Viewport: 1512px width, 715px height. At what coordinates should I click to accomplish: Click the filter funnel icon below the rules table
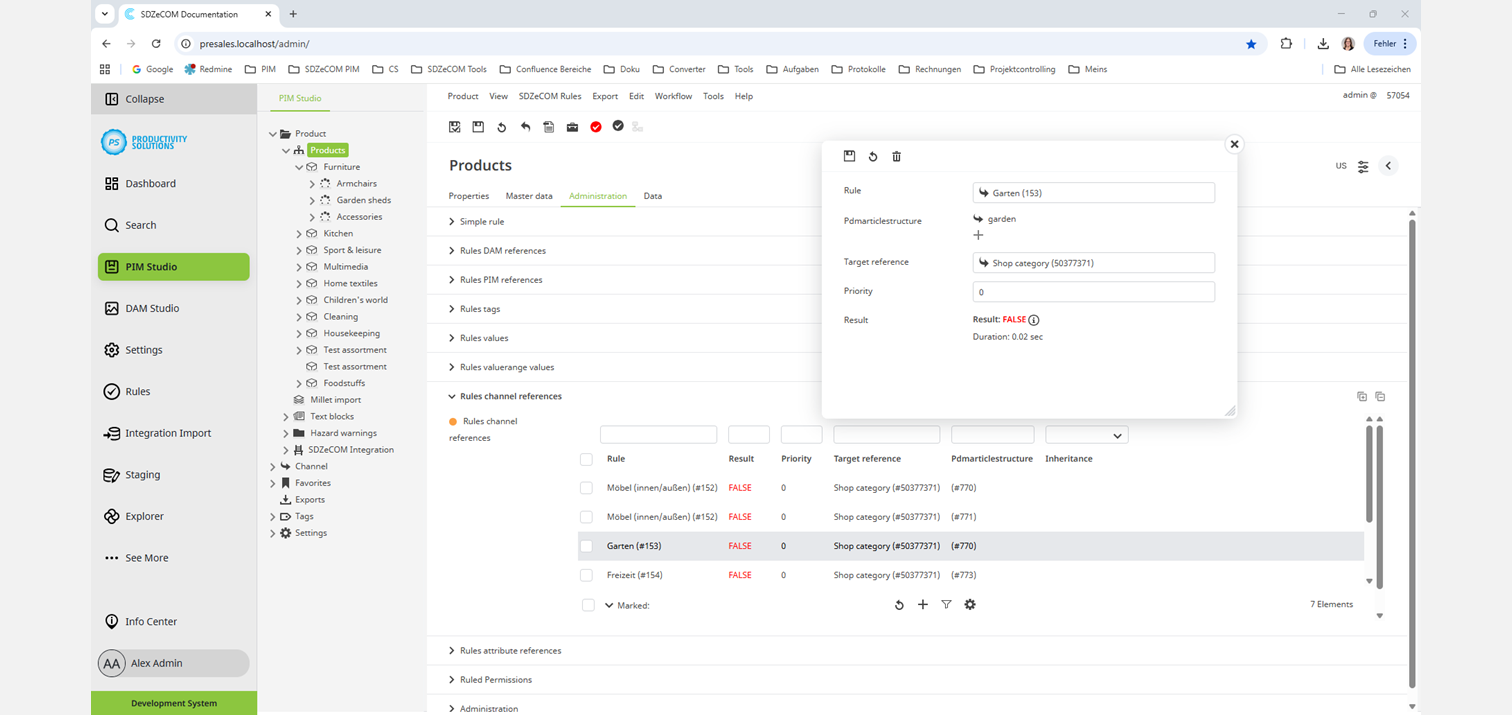tap(946, 605)
